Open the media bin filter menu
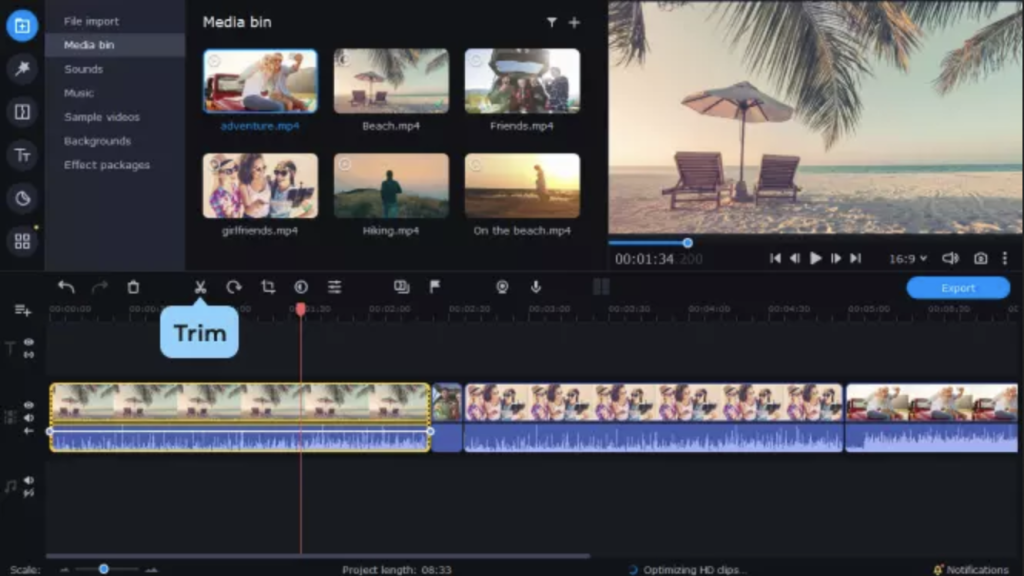1024x576 pixels. click(551, 22)
